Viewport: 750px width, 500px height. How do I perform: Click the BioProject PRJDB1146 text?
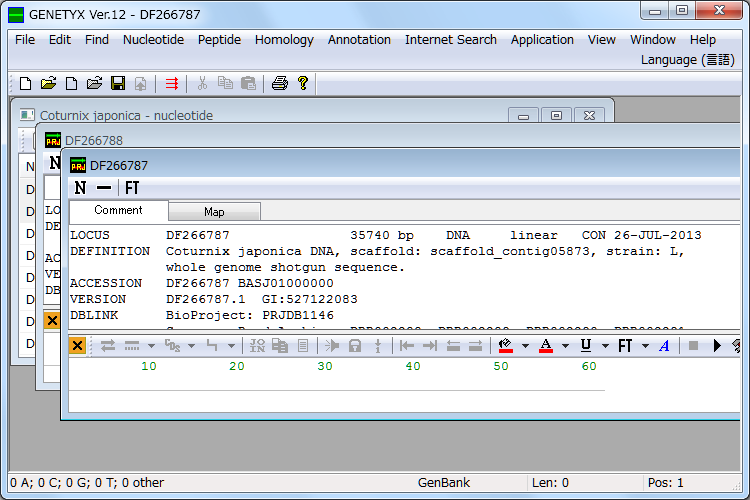250,315
